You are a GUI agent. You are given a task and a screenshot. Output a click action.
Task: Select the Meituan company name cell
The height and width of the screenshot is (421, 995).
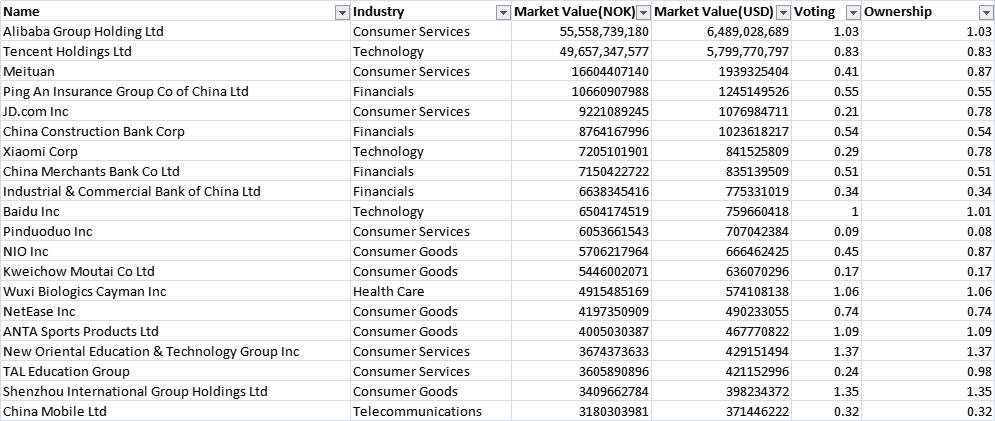click(x=30, y=72)
